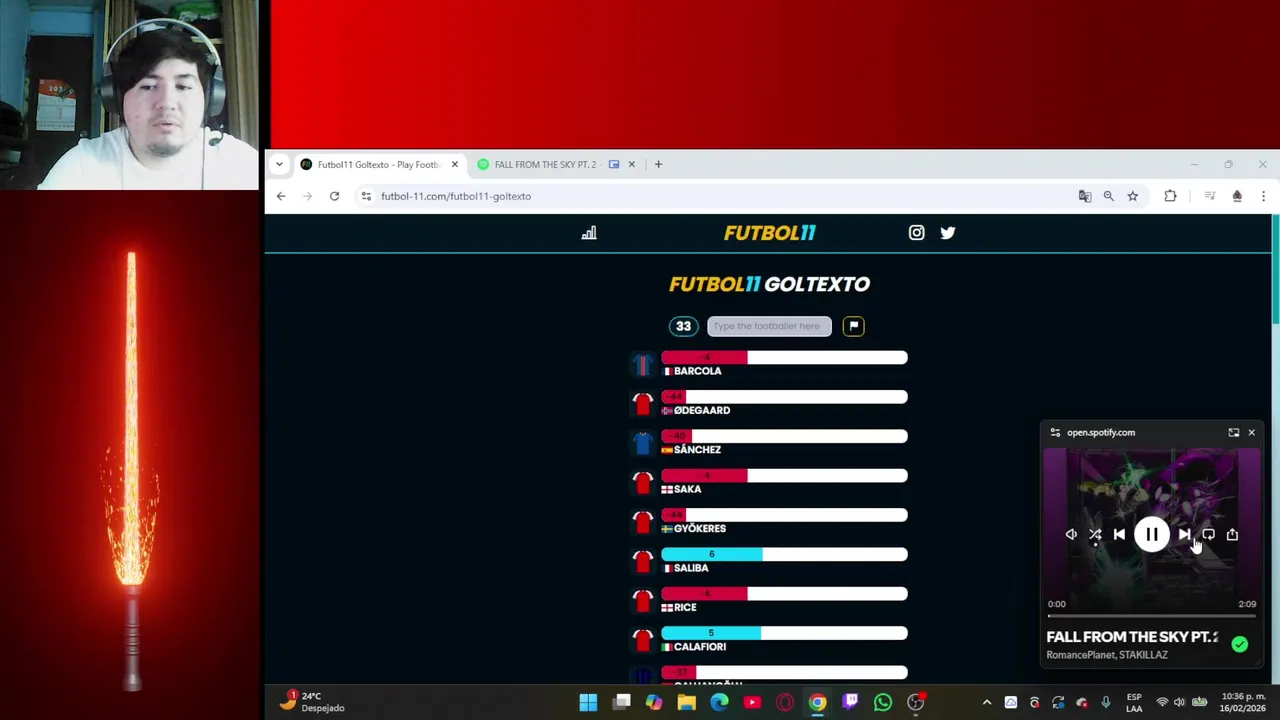Open Microsoft Edge from the taskbar

(x=719, y=703)
